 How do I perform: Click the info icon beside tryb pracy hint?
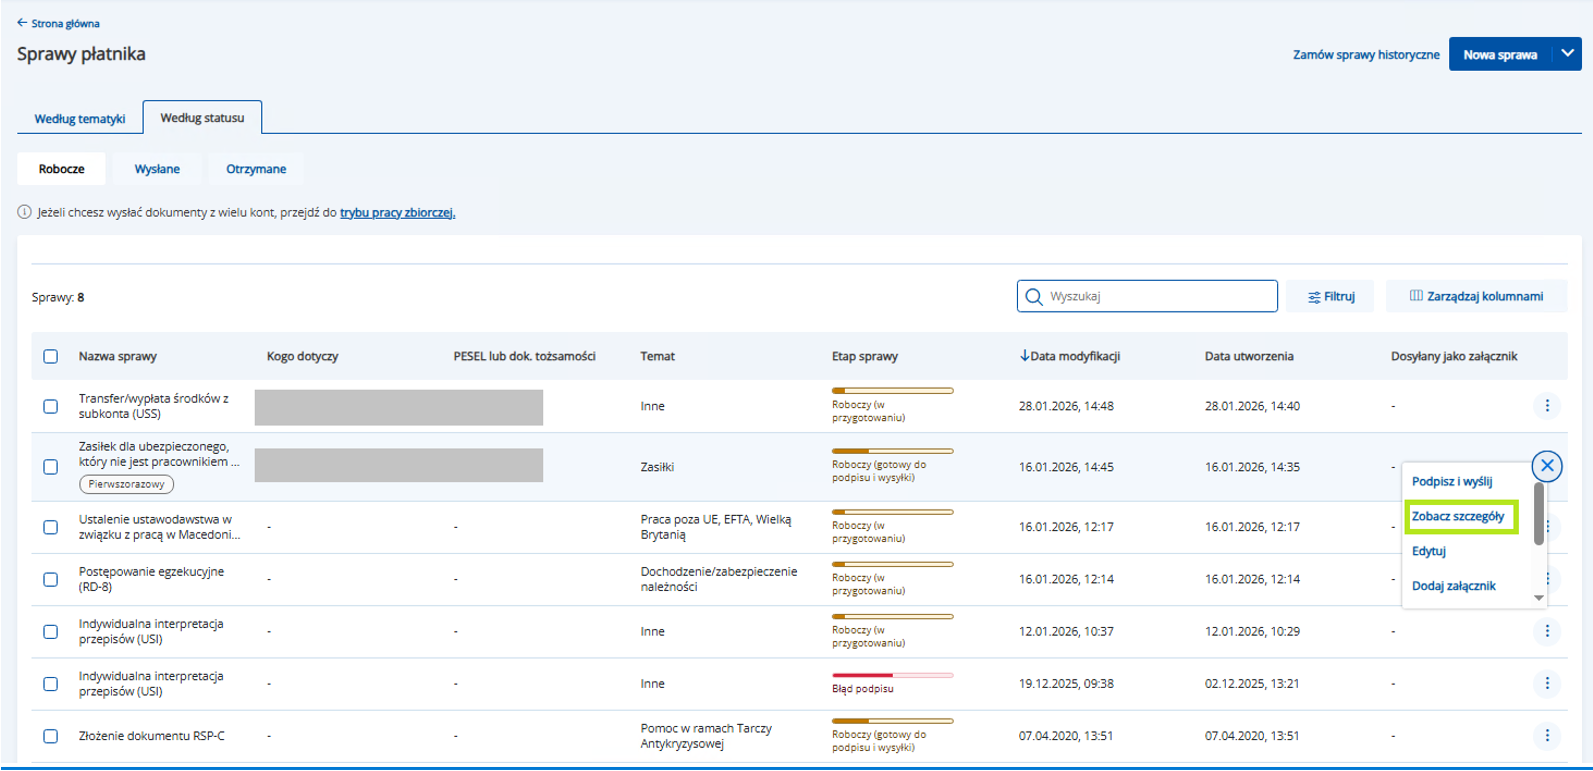coord(25,212)
